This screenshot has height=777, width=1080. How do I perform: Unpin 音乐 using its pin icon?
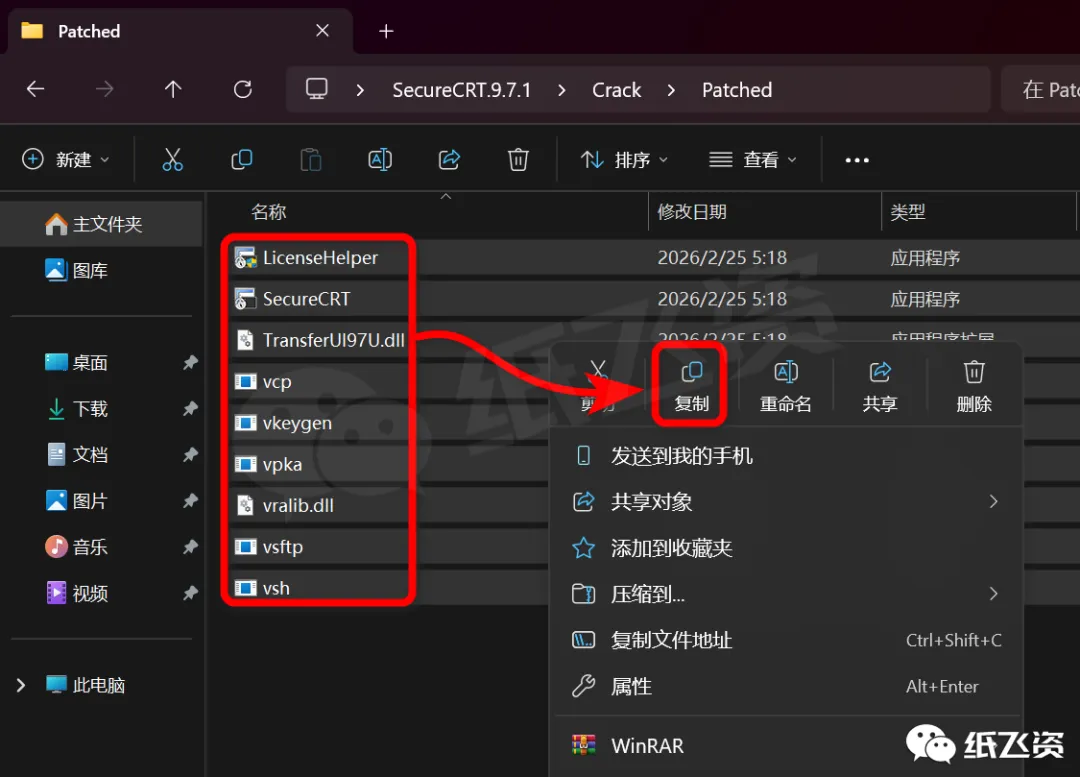point(190,547)
